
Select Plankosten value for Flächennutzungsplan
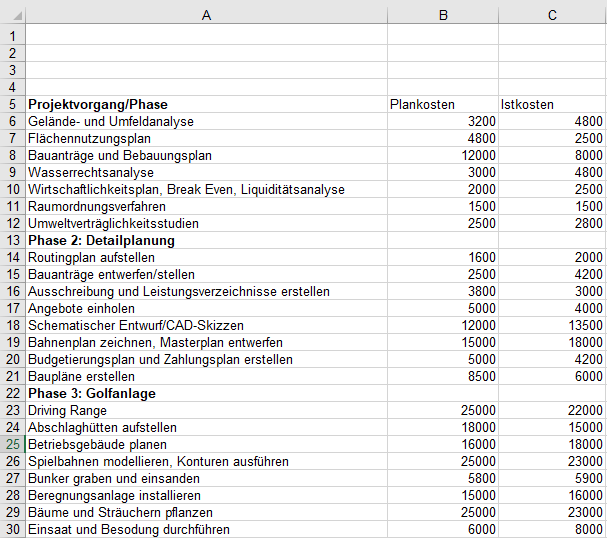(x=442, y=138)
